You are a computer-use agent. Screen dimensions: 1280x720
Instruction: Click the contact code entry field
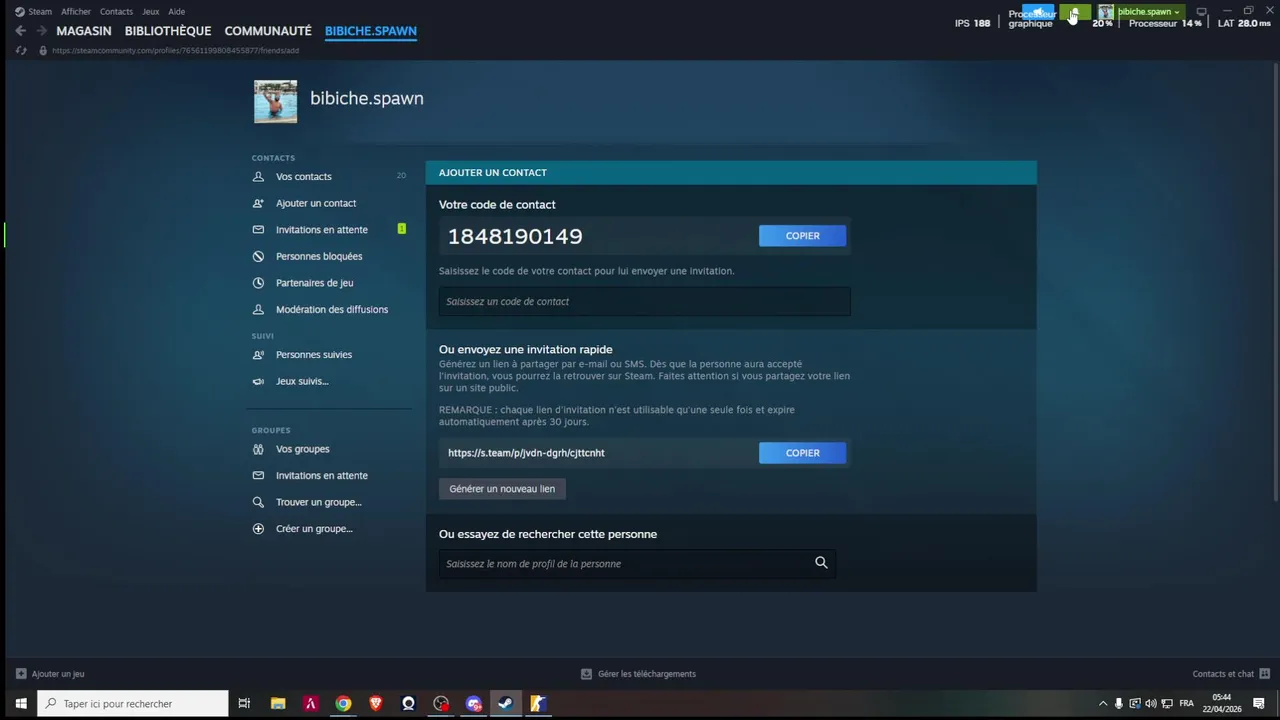click(x=644, y=301)
